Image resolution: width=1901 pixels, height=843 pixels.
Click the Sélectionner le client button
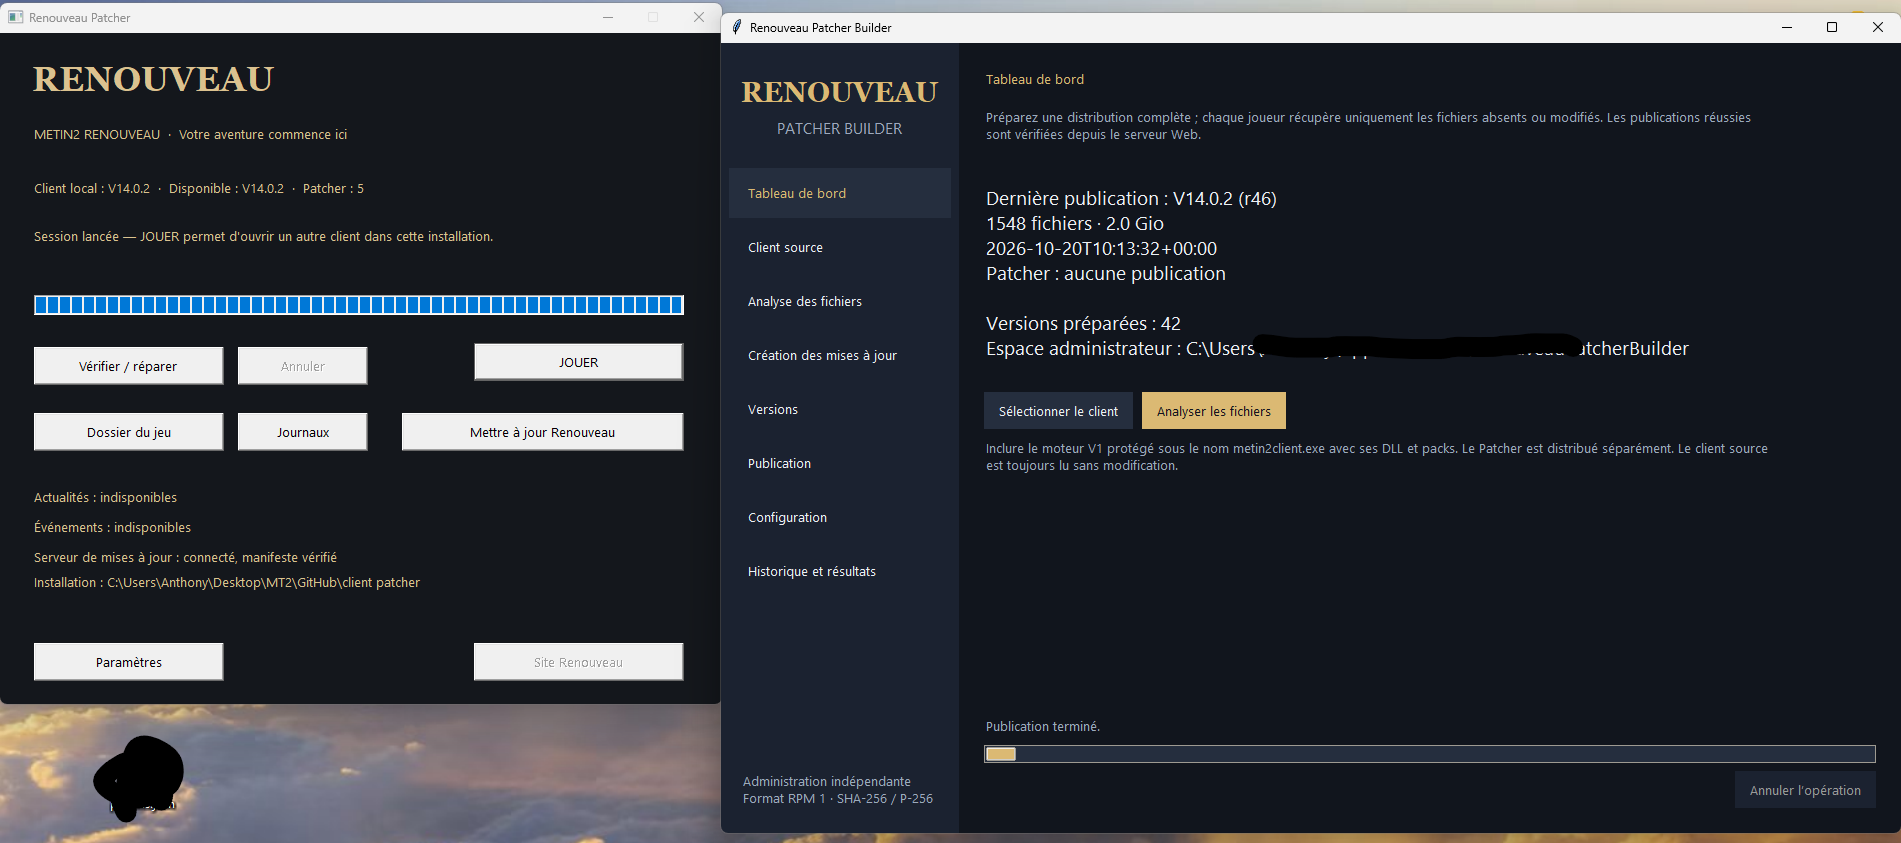(1058, 411)
